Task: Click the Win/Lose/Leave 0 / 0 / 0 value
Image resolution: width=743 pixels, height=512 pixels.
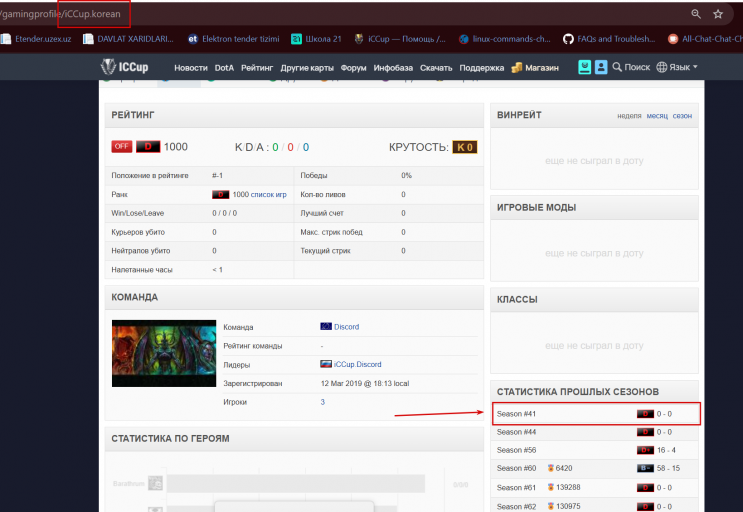Action: coord(225,213)
